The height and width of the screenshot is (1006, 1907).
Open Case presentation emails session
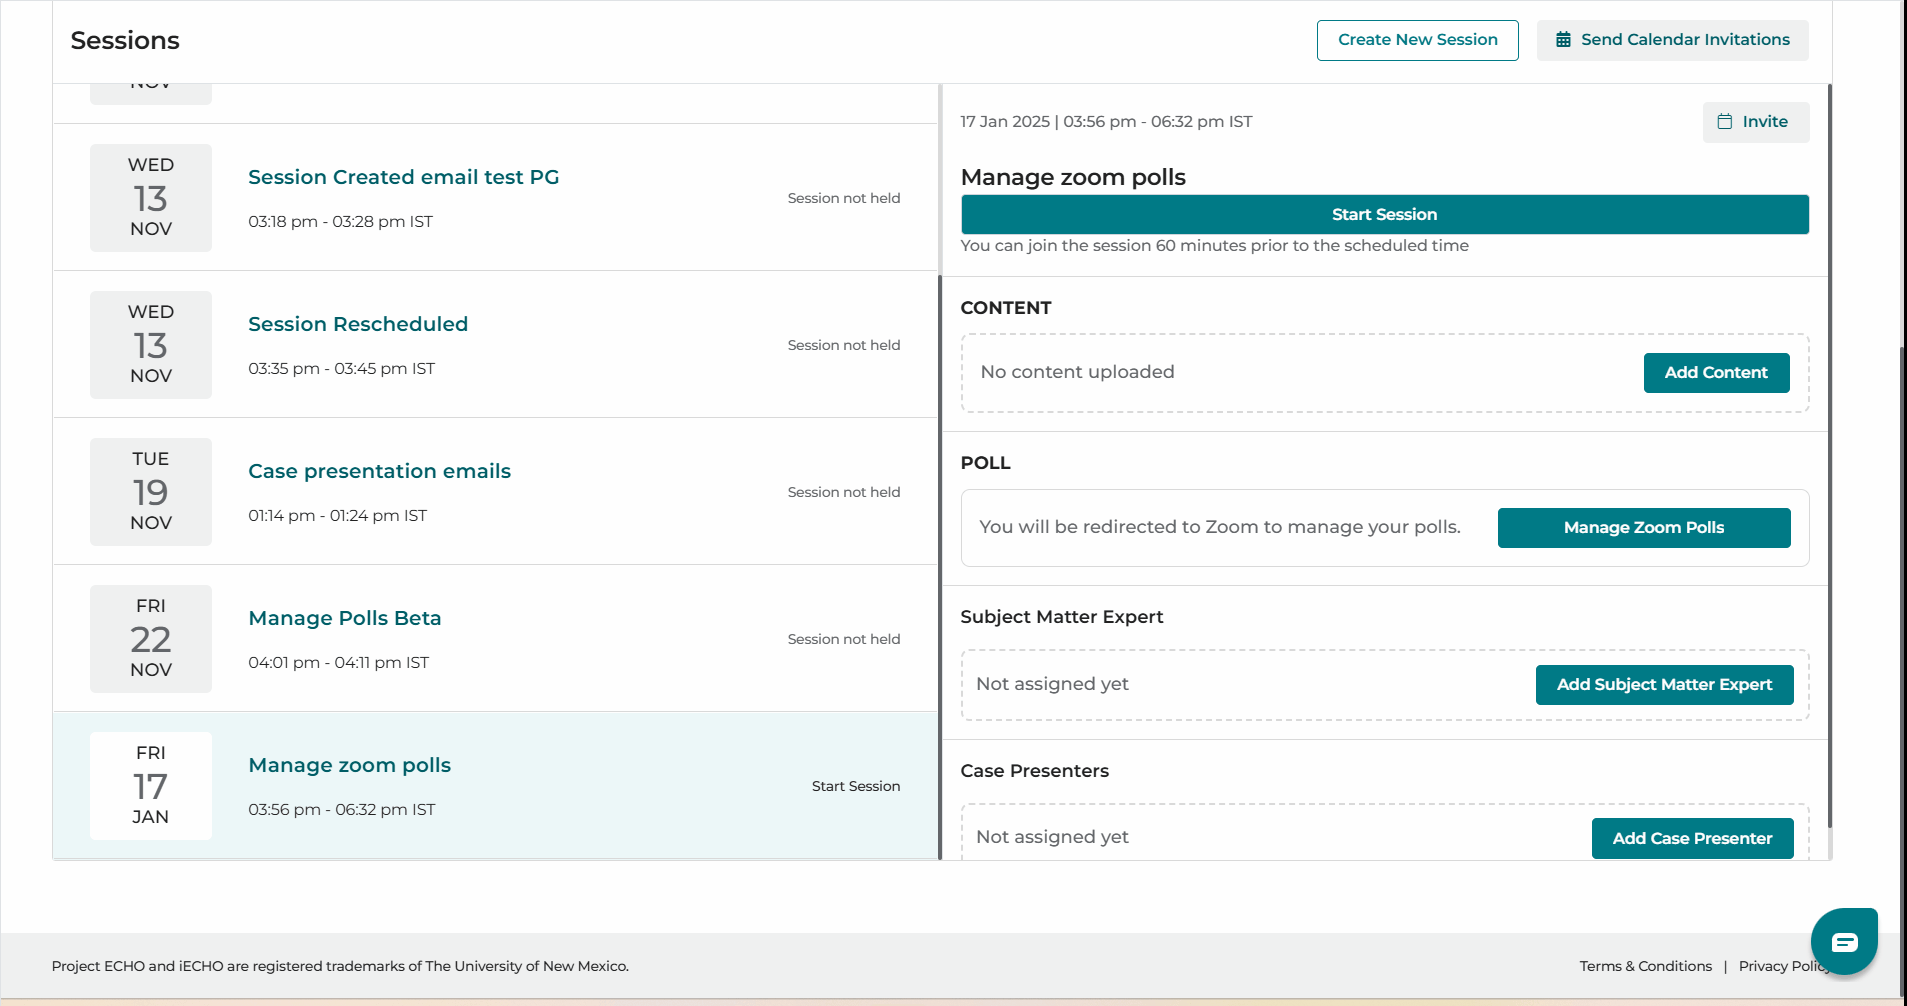click(x=379, y=471)
